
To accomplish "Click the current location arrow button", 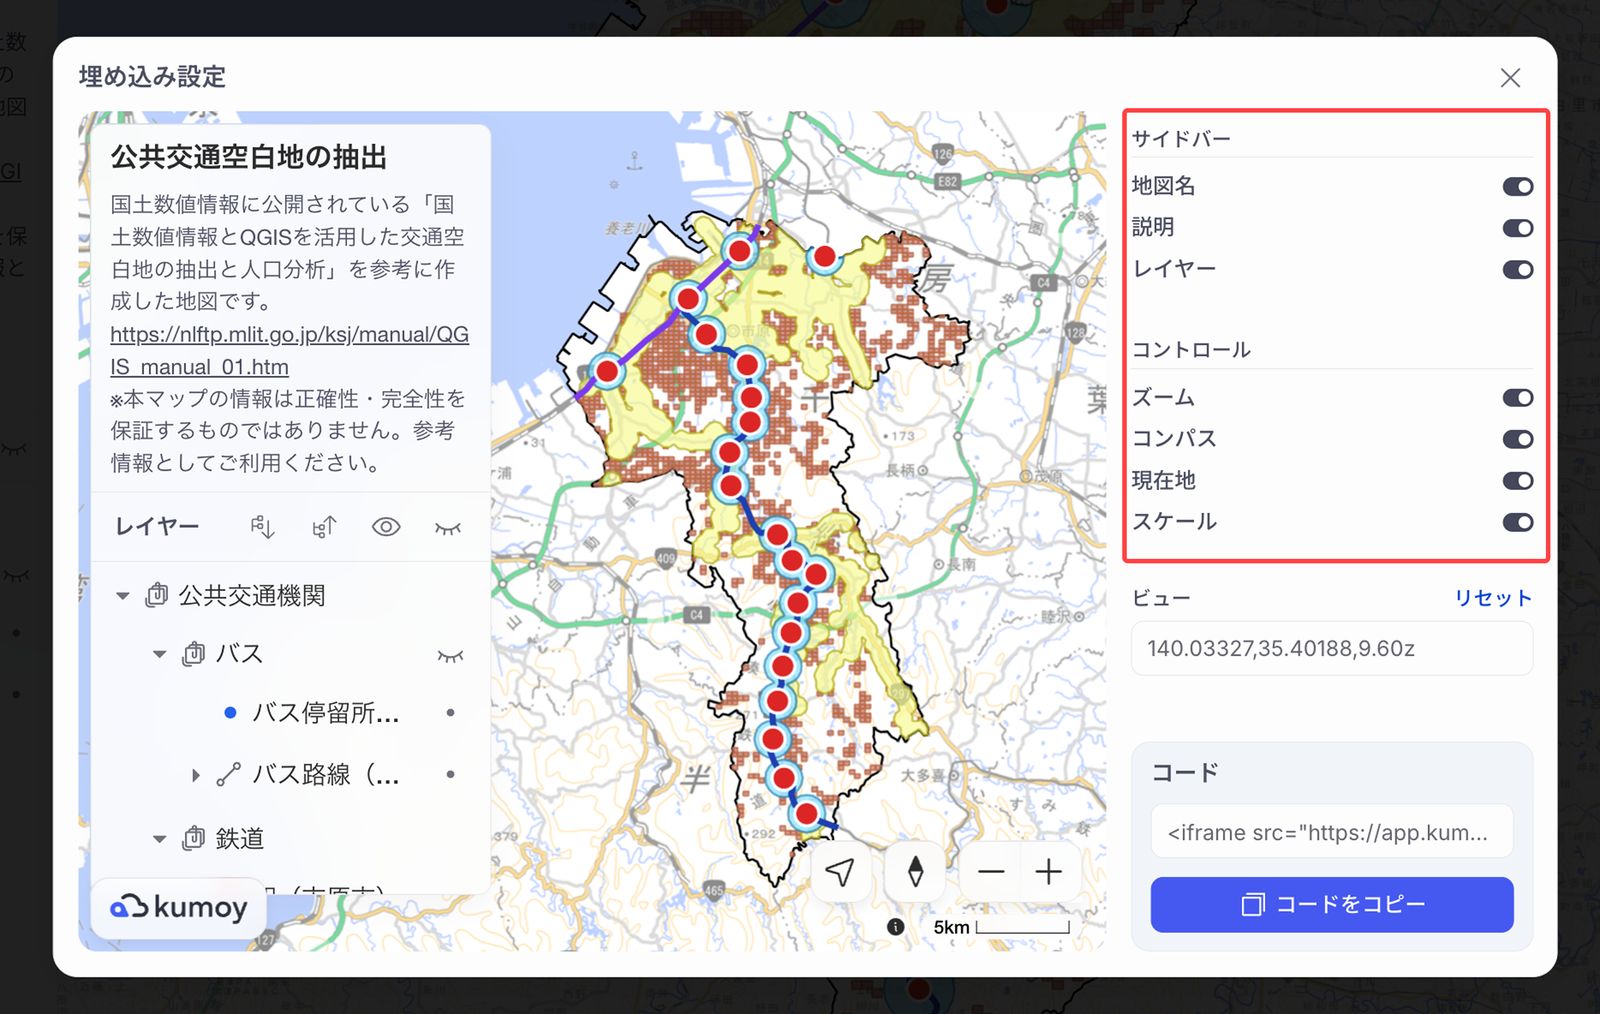I will [841, 872].
